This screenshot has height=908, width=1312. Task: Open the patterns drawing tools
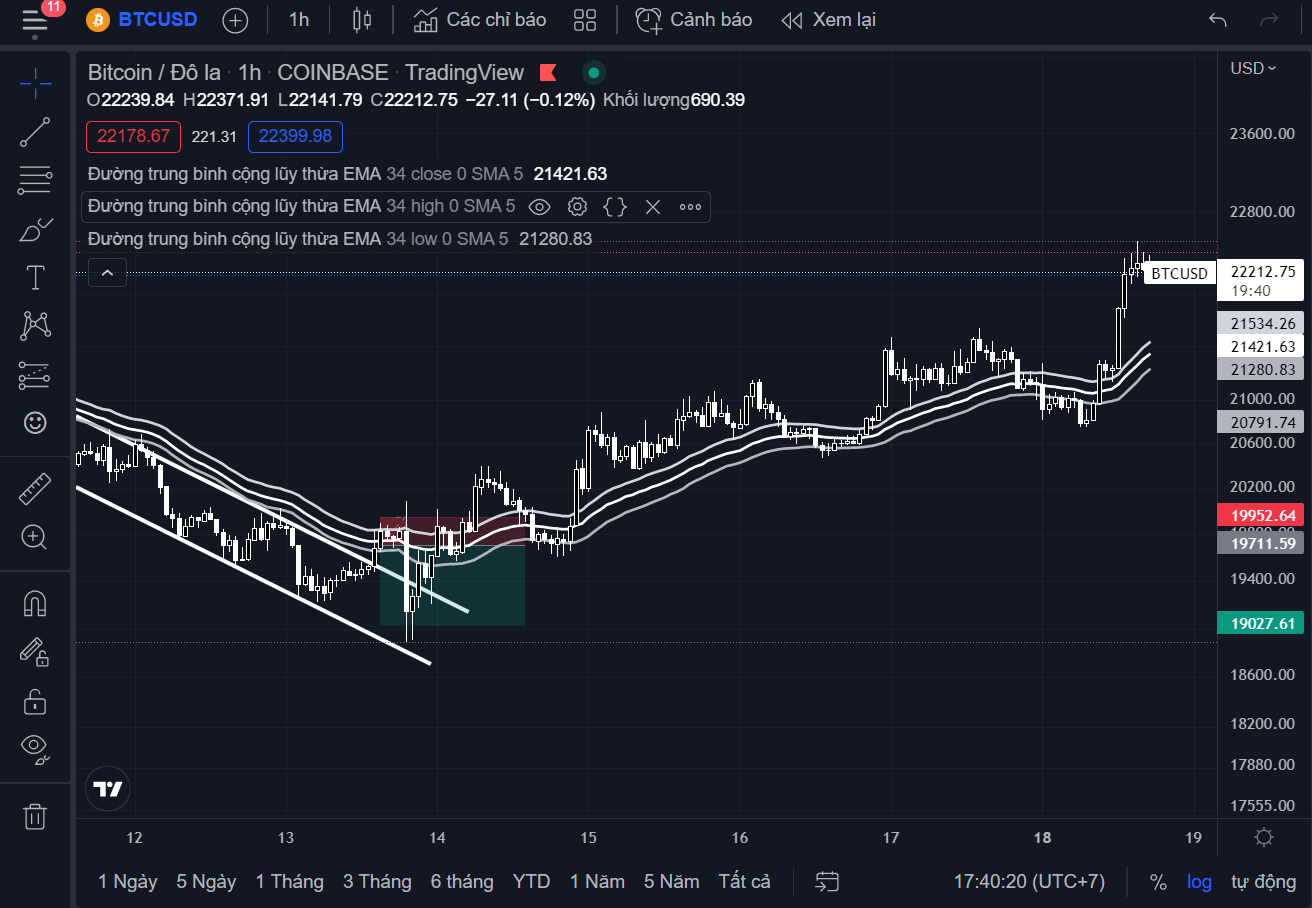click(35, 325)
